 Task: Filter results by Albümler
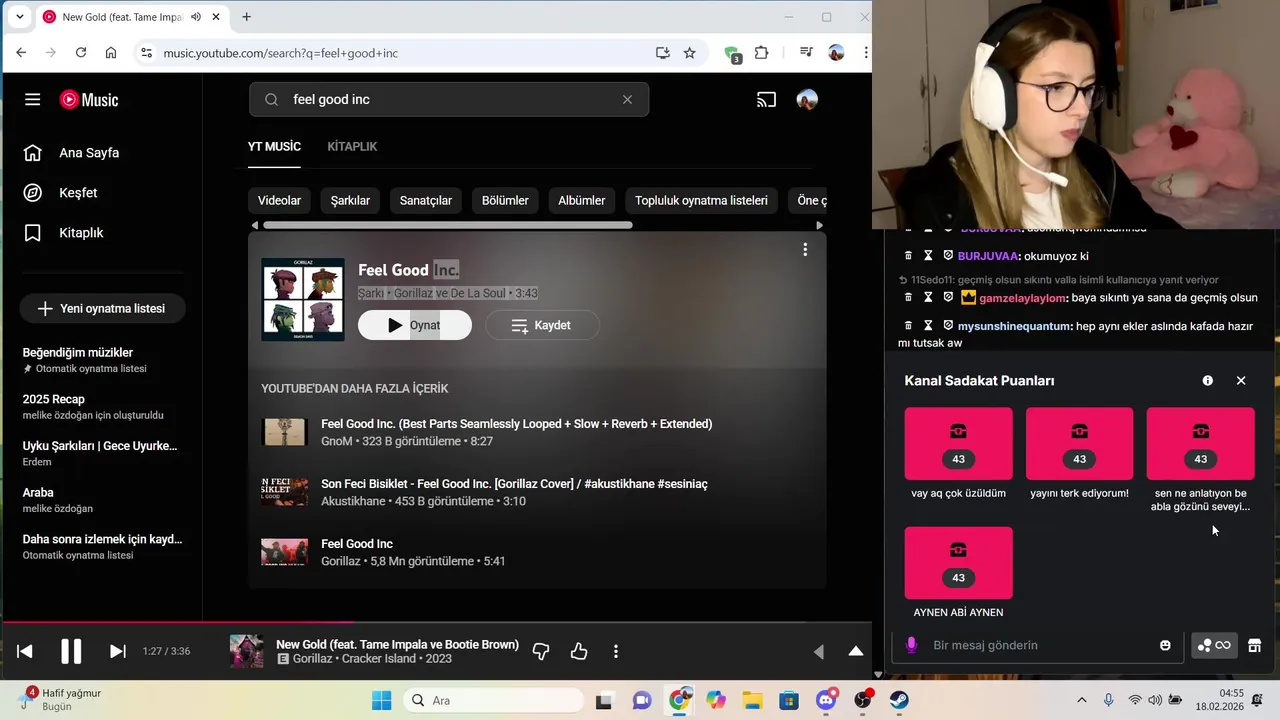(582, 201)
